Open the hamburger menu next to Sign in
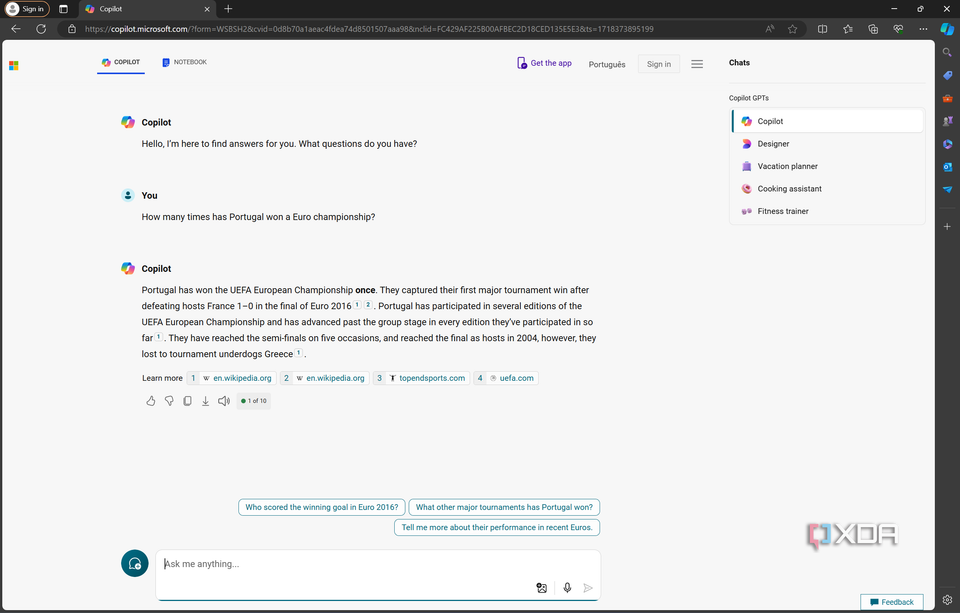Viewport: 960px width, 613px height. coord(697,64)
